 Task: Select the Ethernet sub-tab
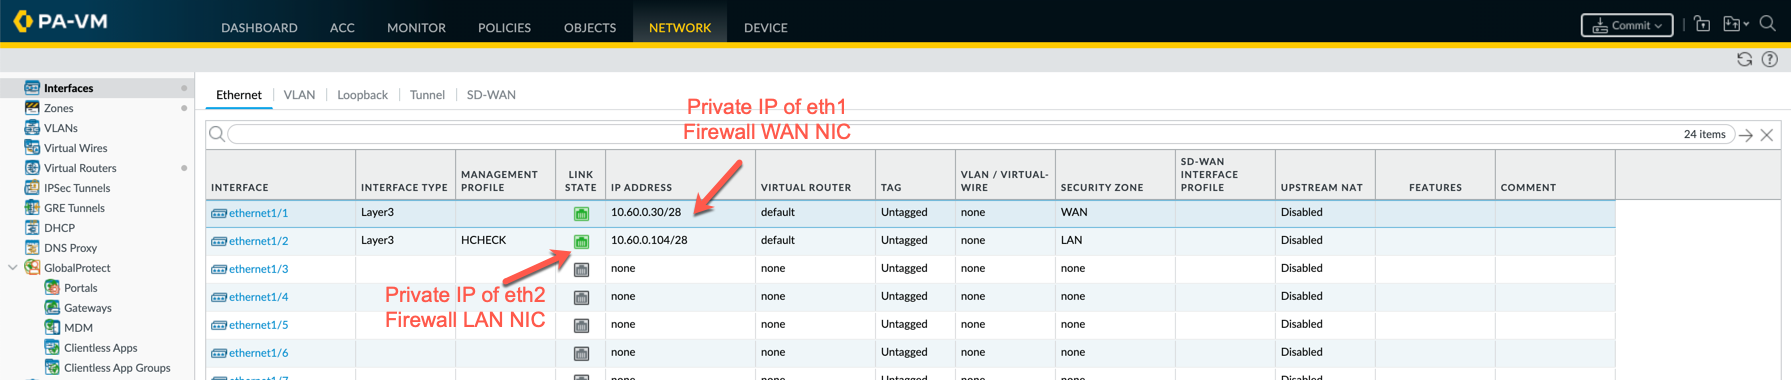(x=239, y=95)
